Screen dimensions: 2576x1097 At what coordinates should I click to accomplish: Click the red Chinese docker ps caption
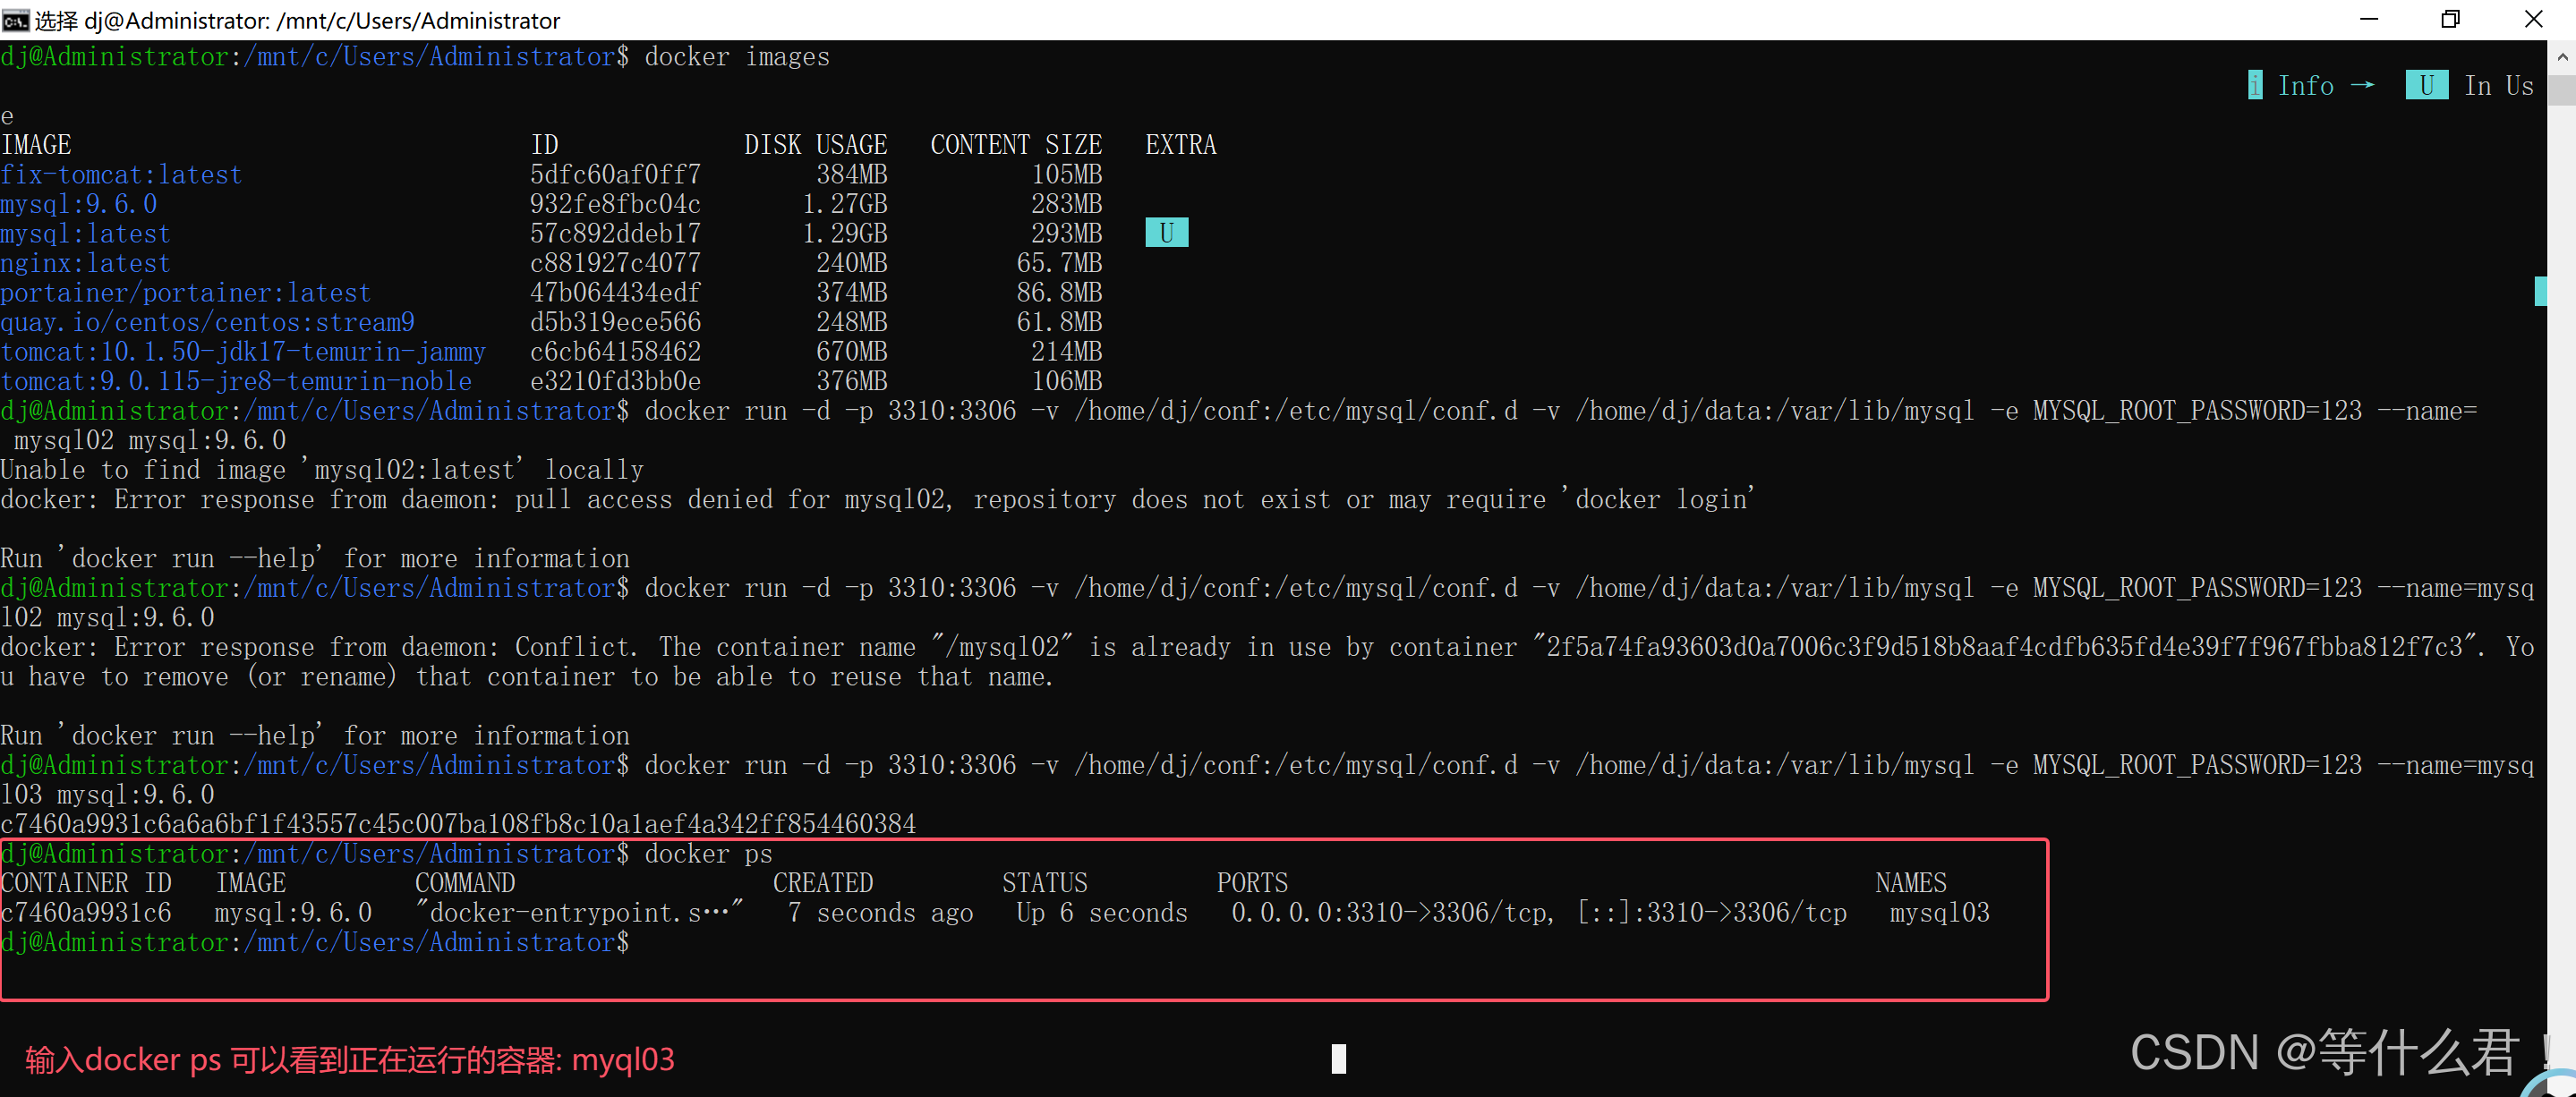tap(349, 1059)
